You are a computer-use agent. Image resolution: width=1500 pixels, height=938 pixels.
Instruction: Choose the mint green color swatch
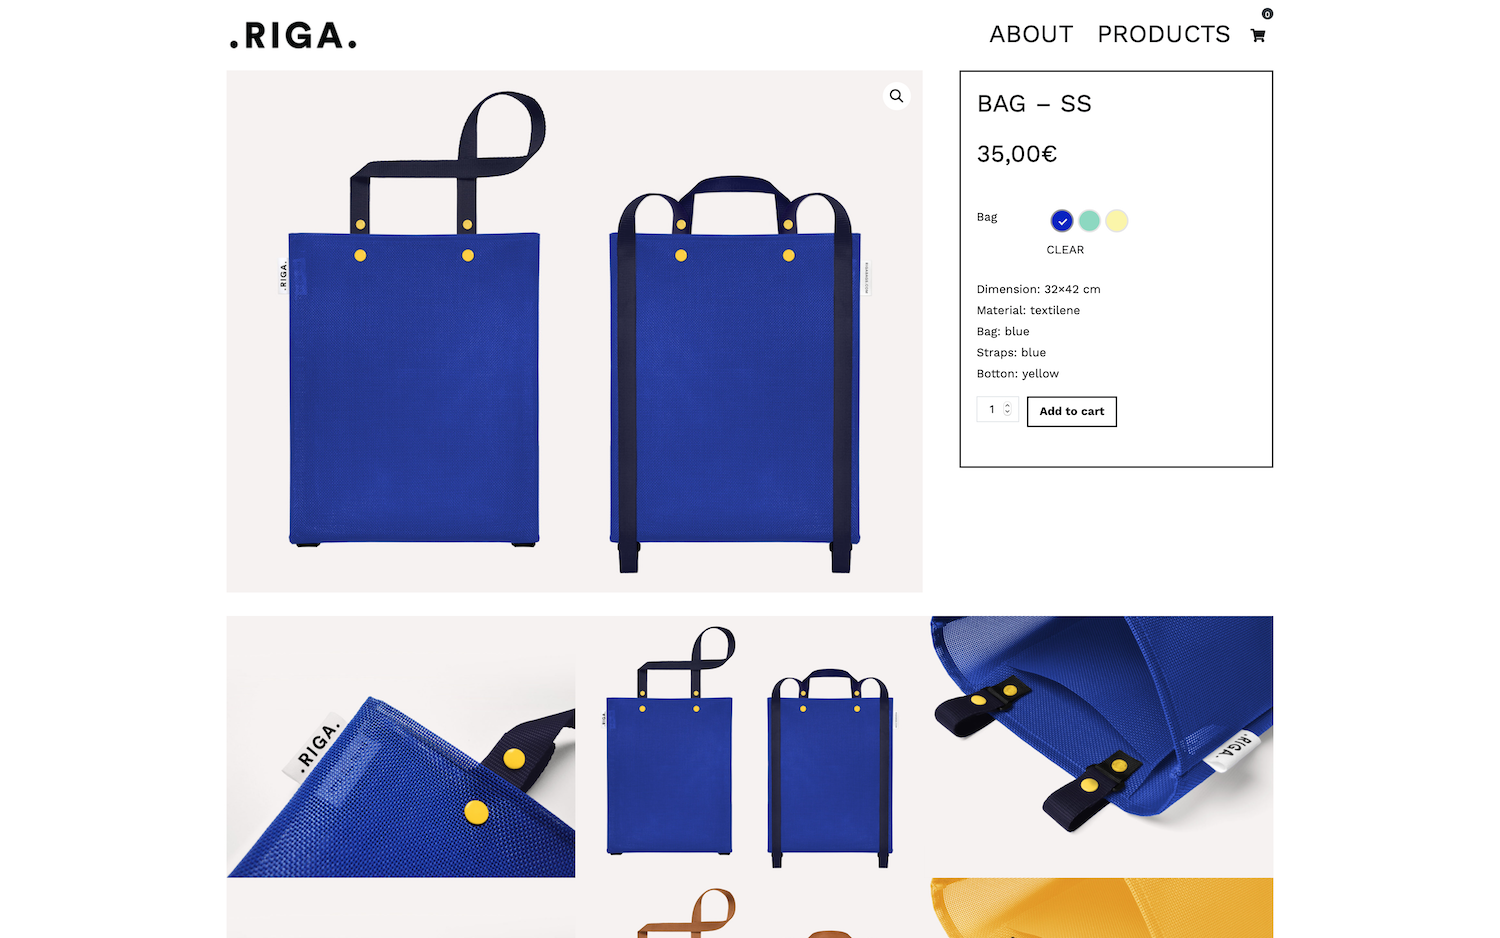(x=1089, y=221)
